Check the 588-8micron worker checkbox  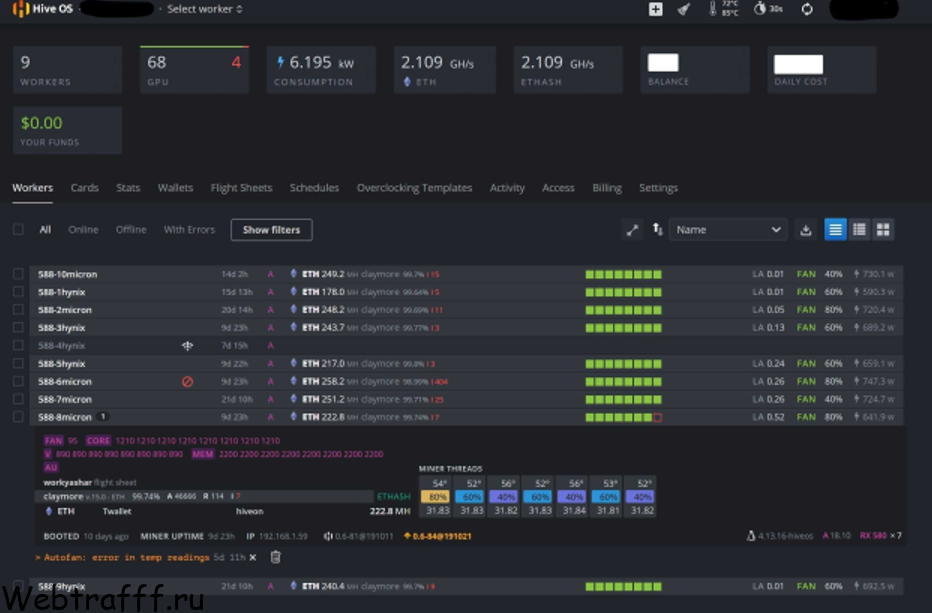click(x=18, y=416)
